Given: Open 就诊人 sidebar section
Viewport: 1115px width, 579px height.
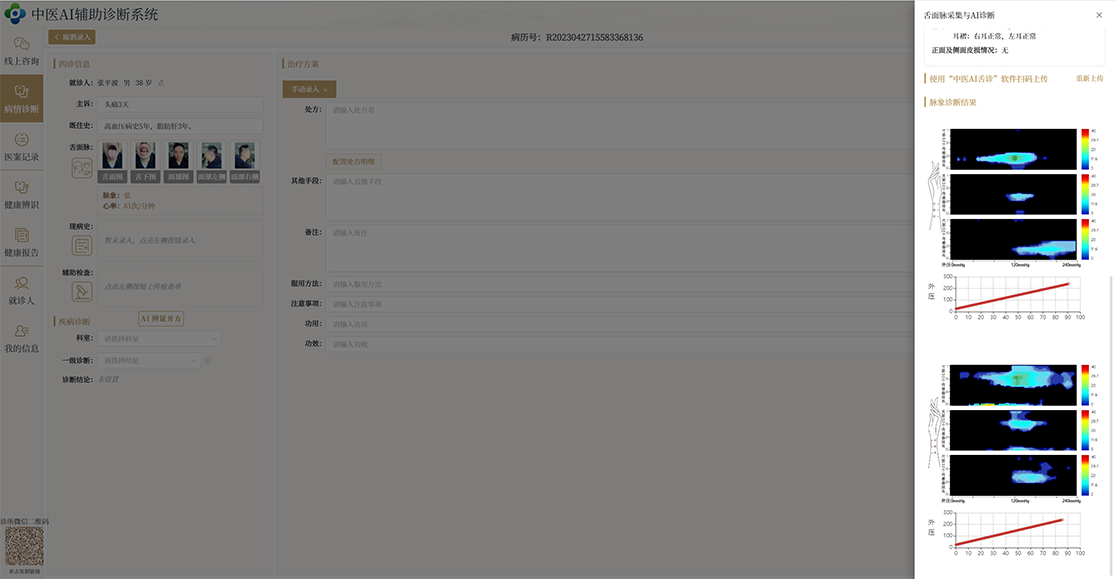Looking at the screenshot, I should tap(21, 290).
